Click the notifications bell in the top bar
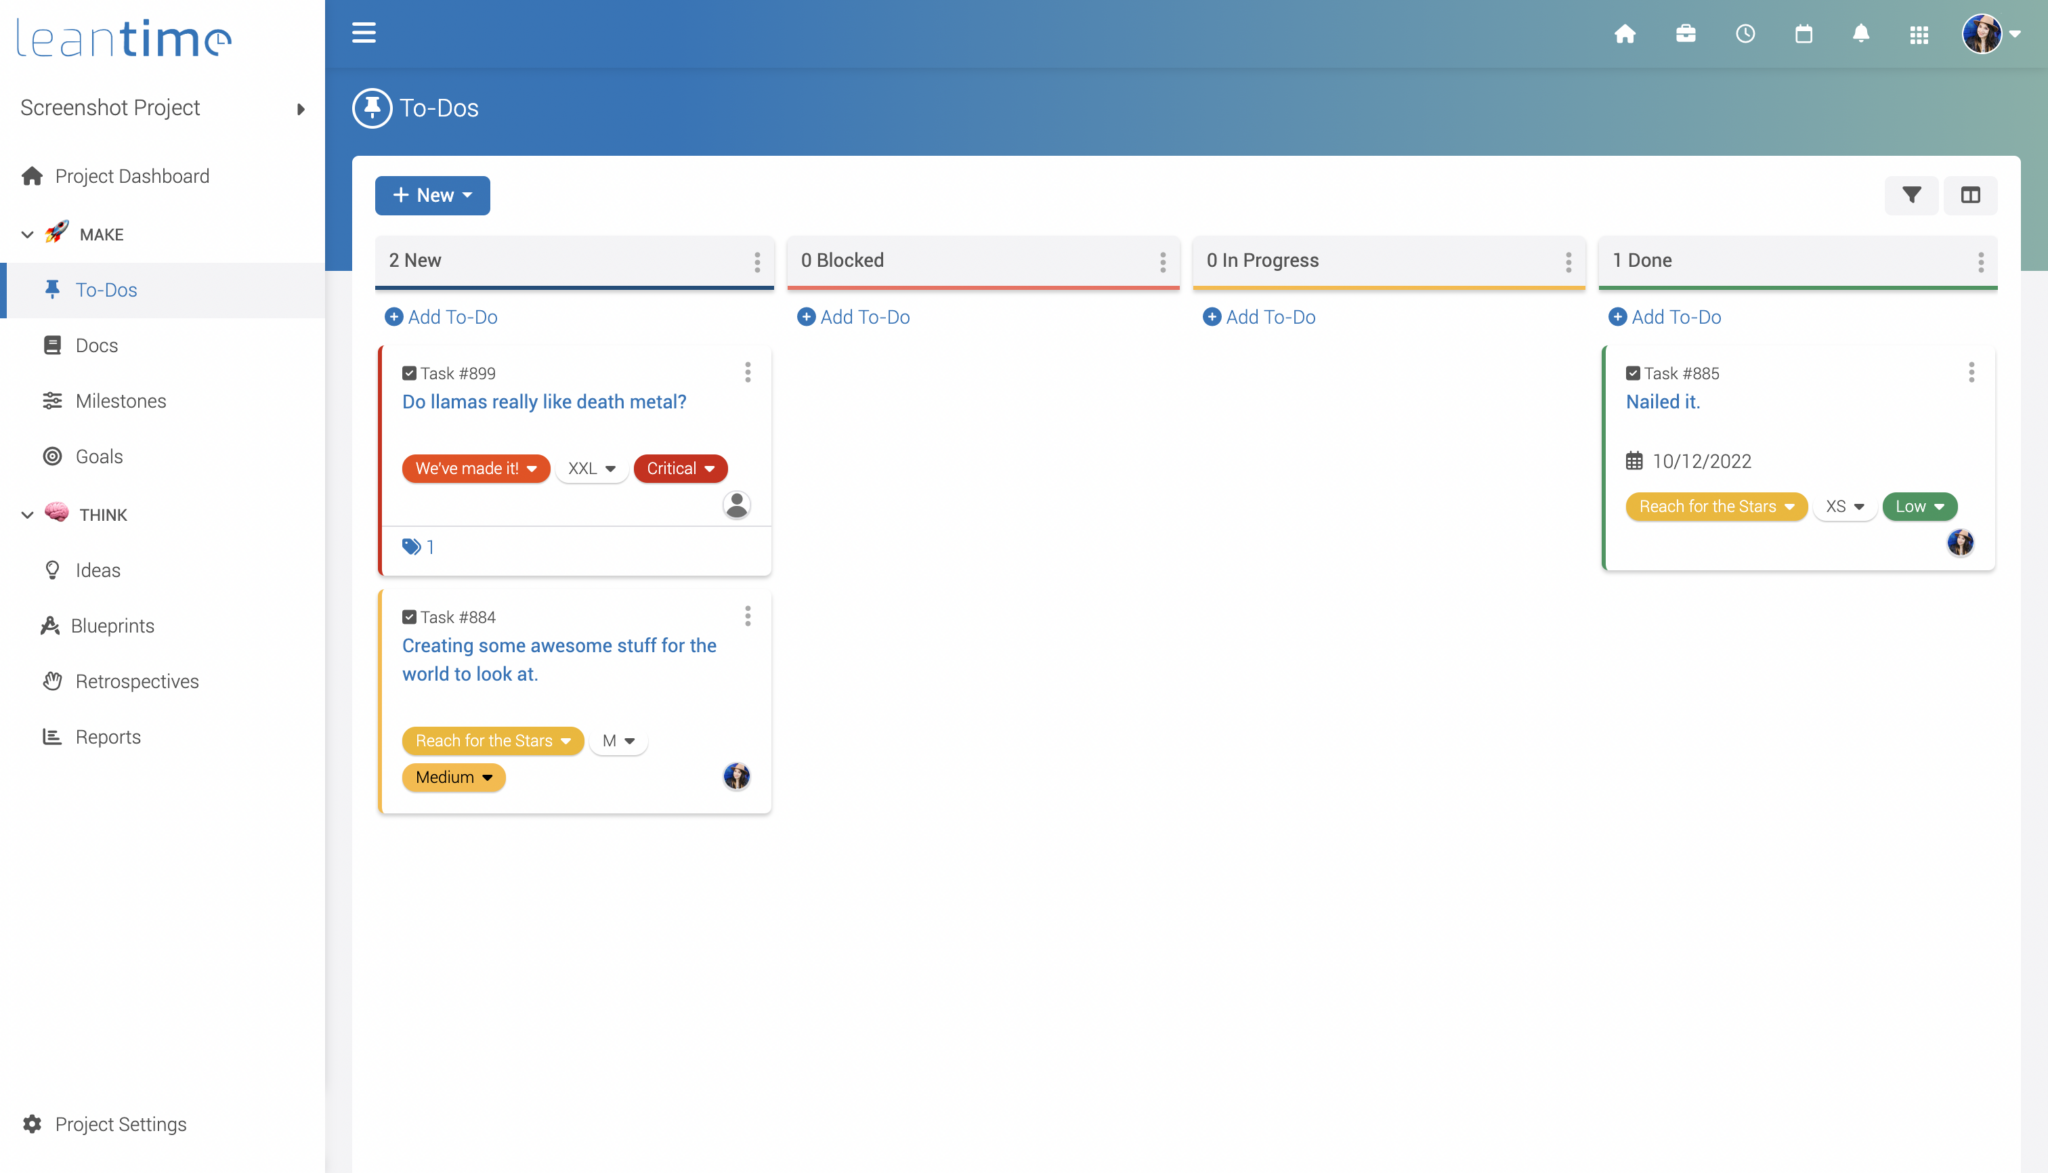 coord(1861,33)
